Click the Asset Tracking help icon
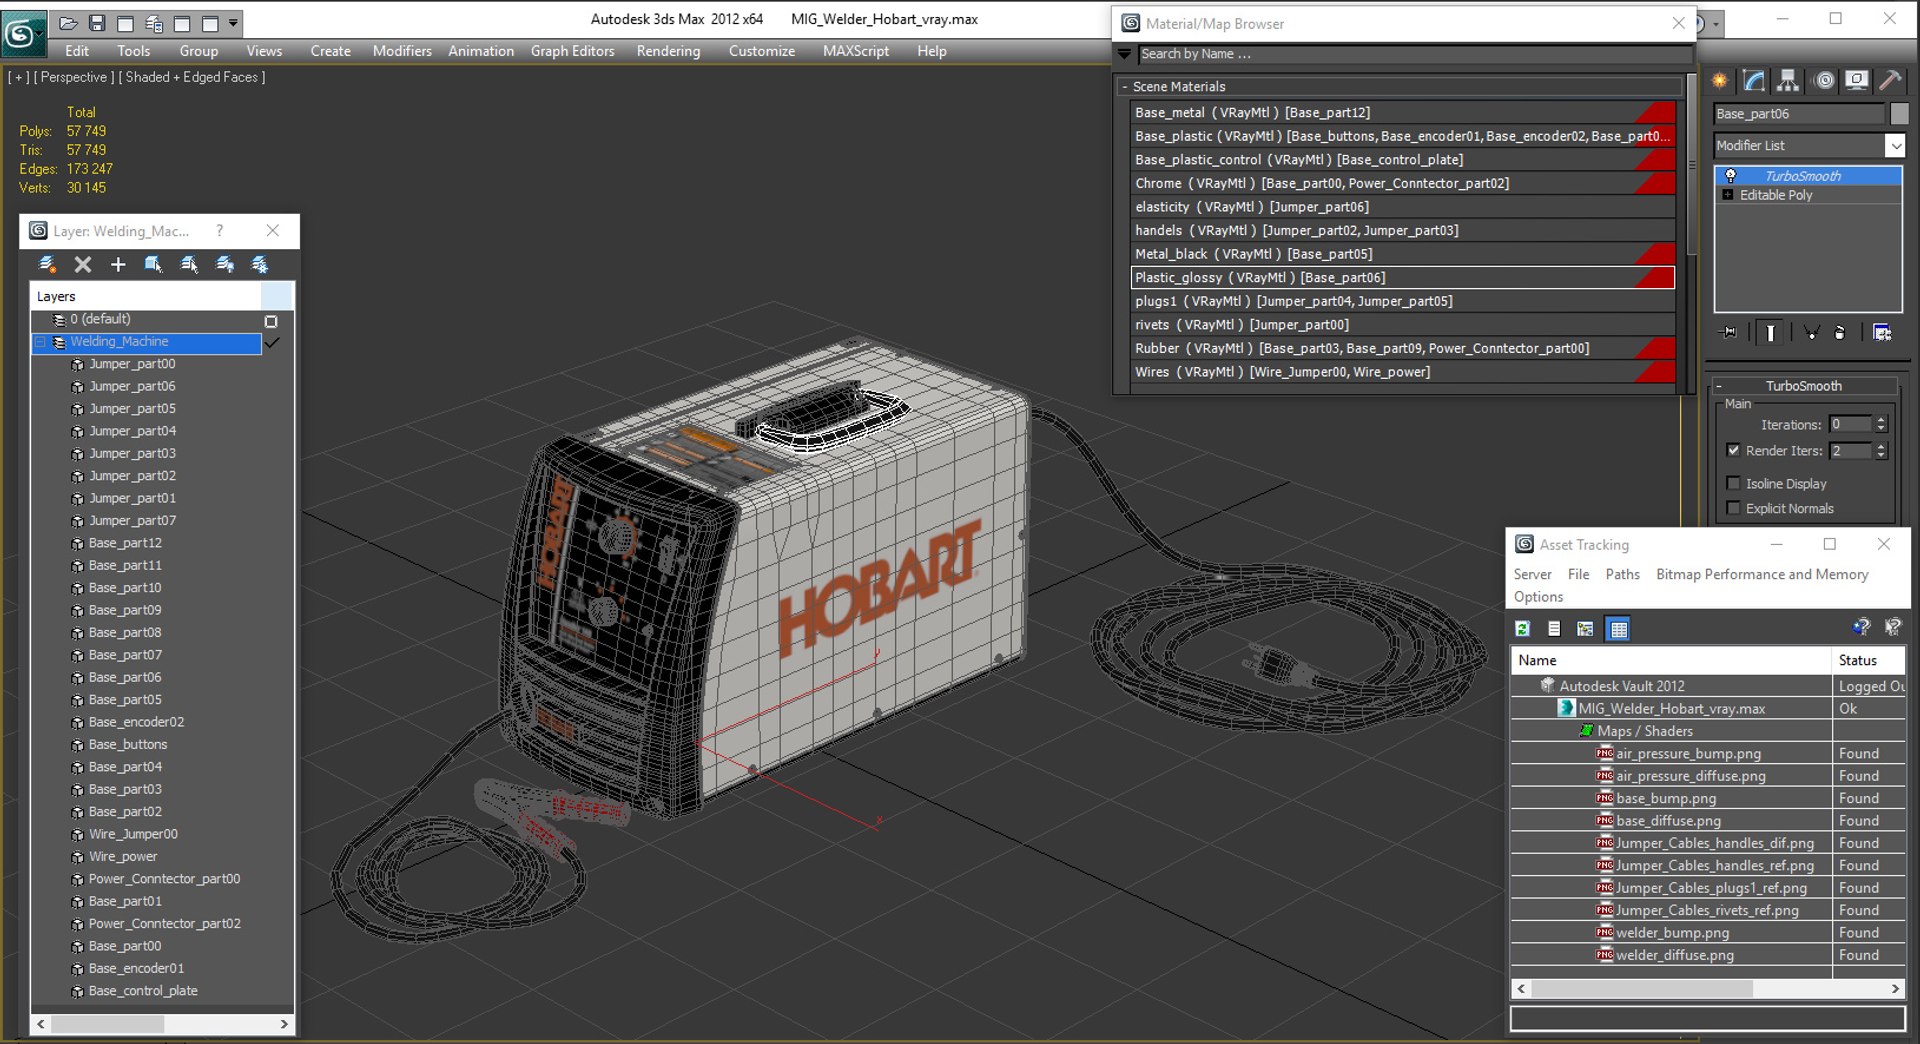Image resolution: width=1920 pixels, height=1044 pixels. point(1861,627)
